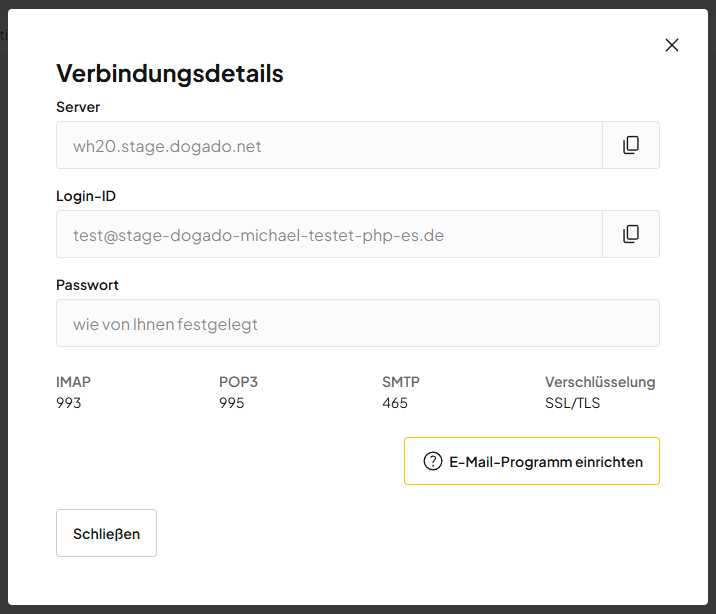This screenshot has width=716, height=614.
Task: Copy the Login-ID to clipboard
Action: pos(631,234)
